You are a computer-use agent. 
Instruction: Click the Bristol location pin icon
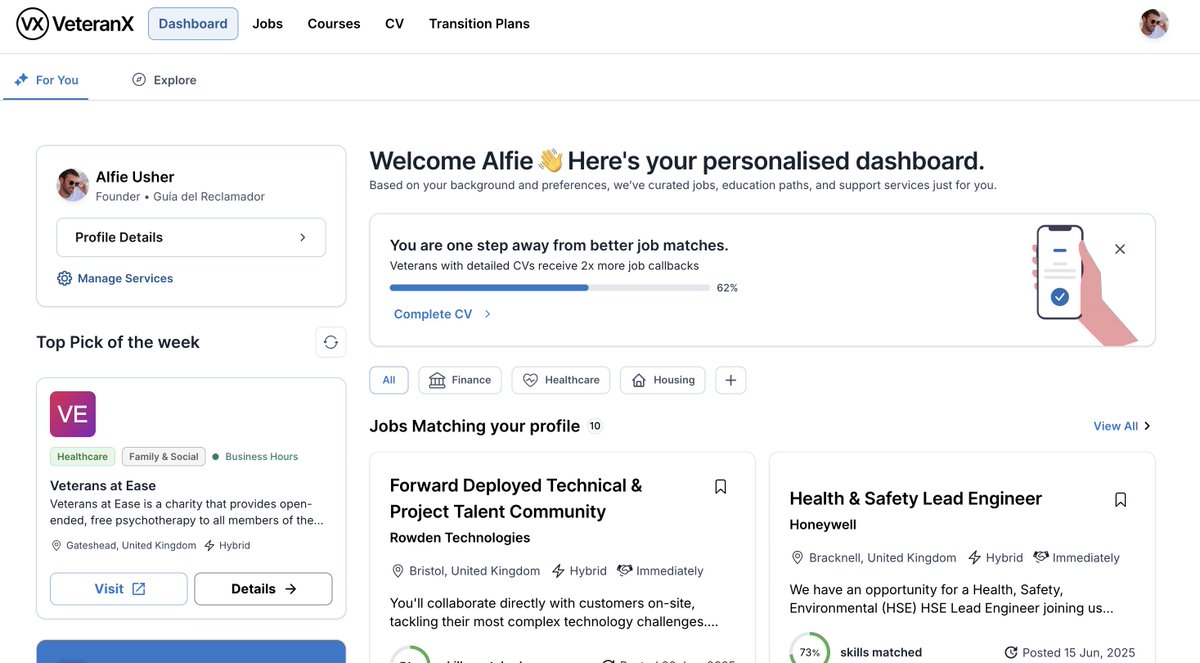point(398,571)
